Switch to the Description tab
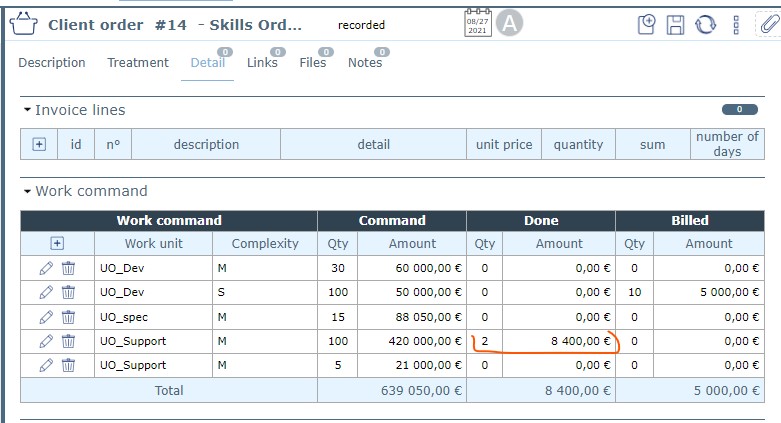Viewport: 781px width, 423px height. click(x=52, y=62)
